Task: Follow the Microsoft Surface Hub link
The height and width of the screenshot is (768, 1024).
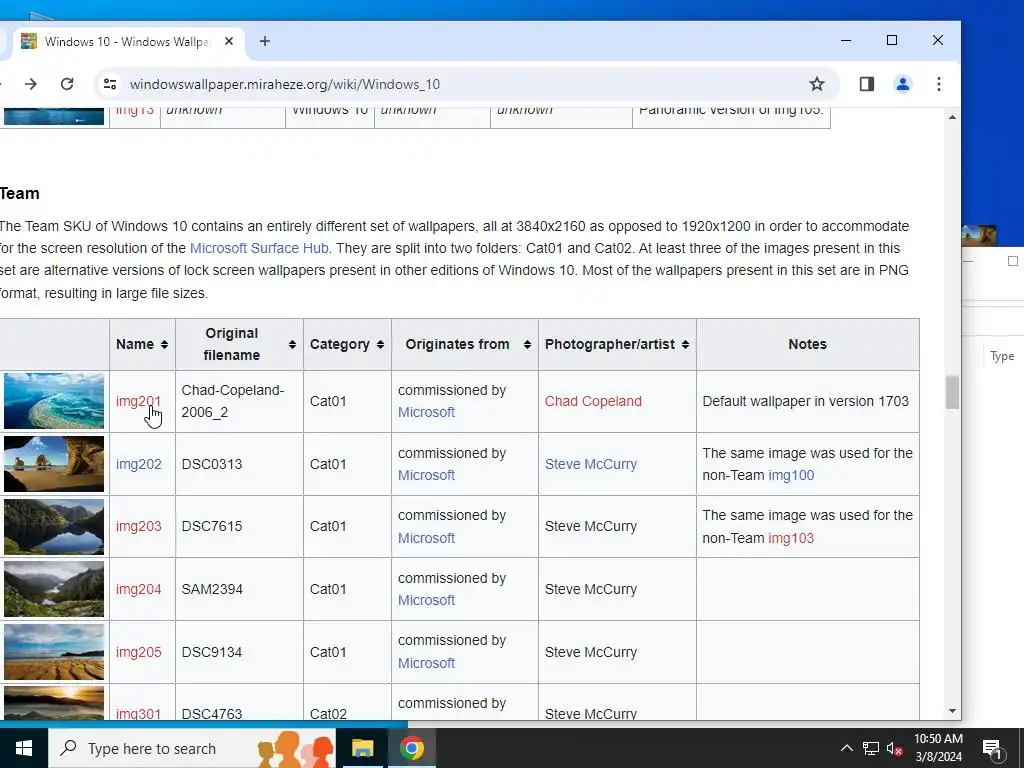Action: point(259,248)
